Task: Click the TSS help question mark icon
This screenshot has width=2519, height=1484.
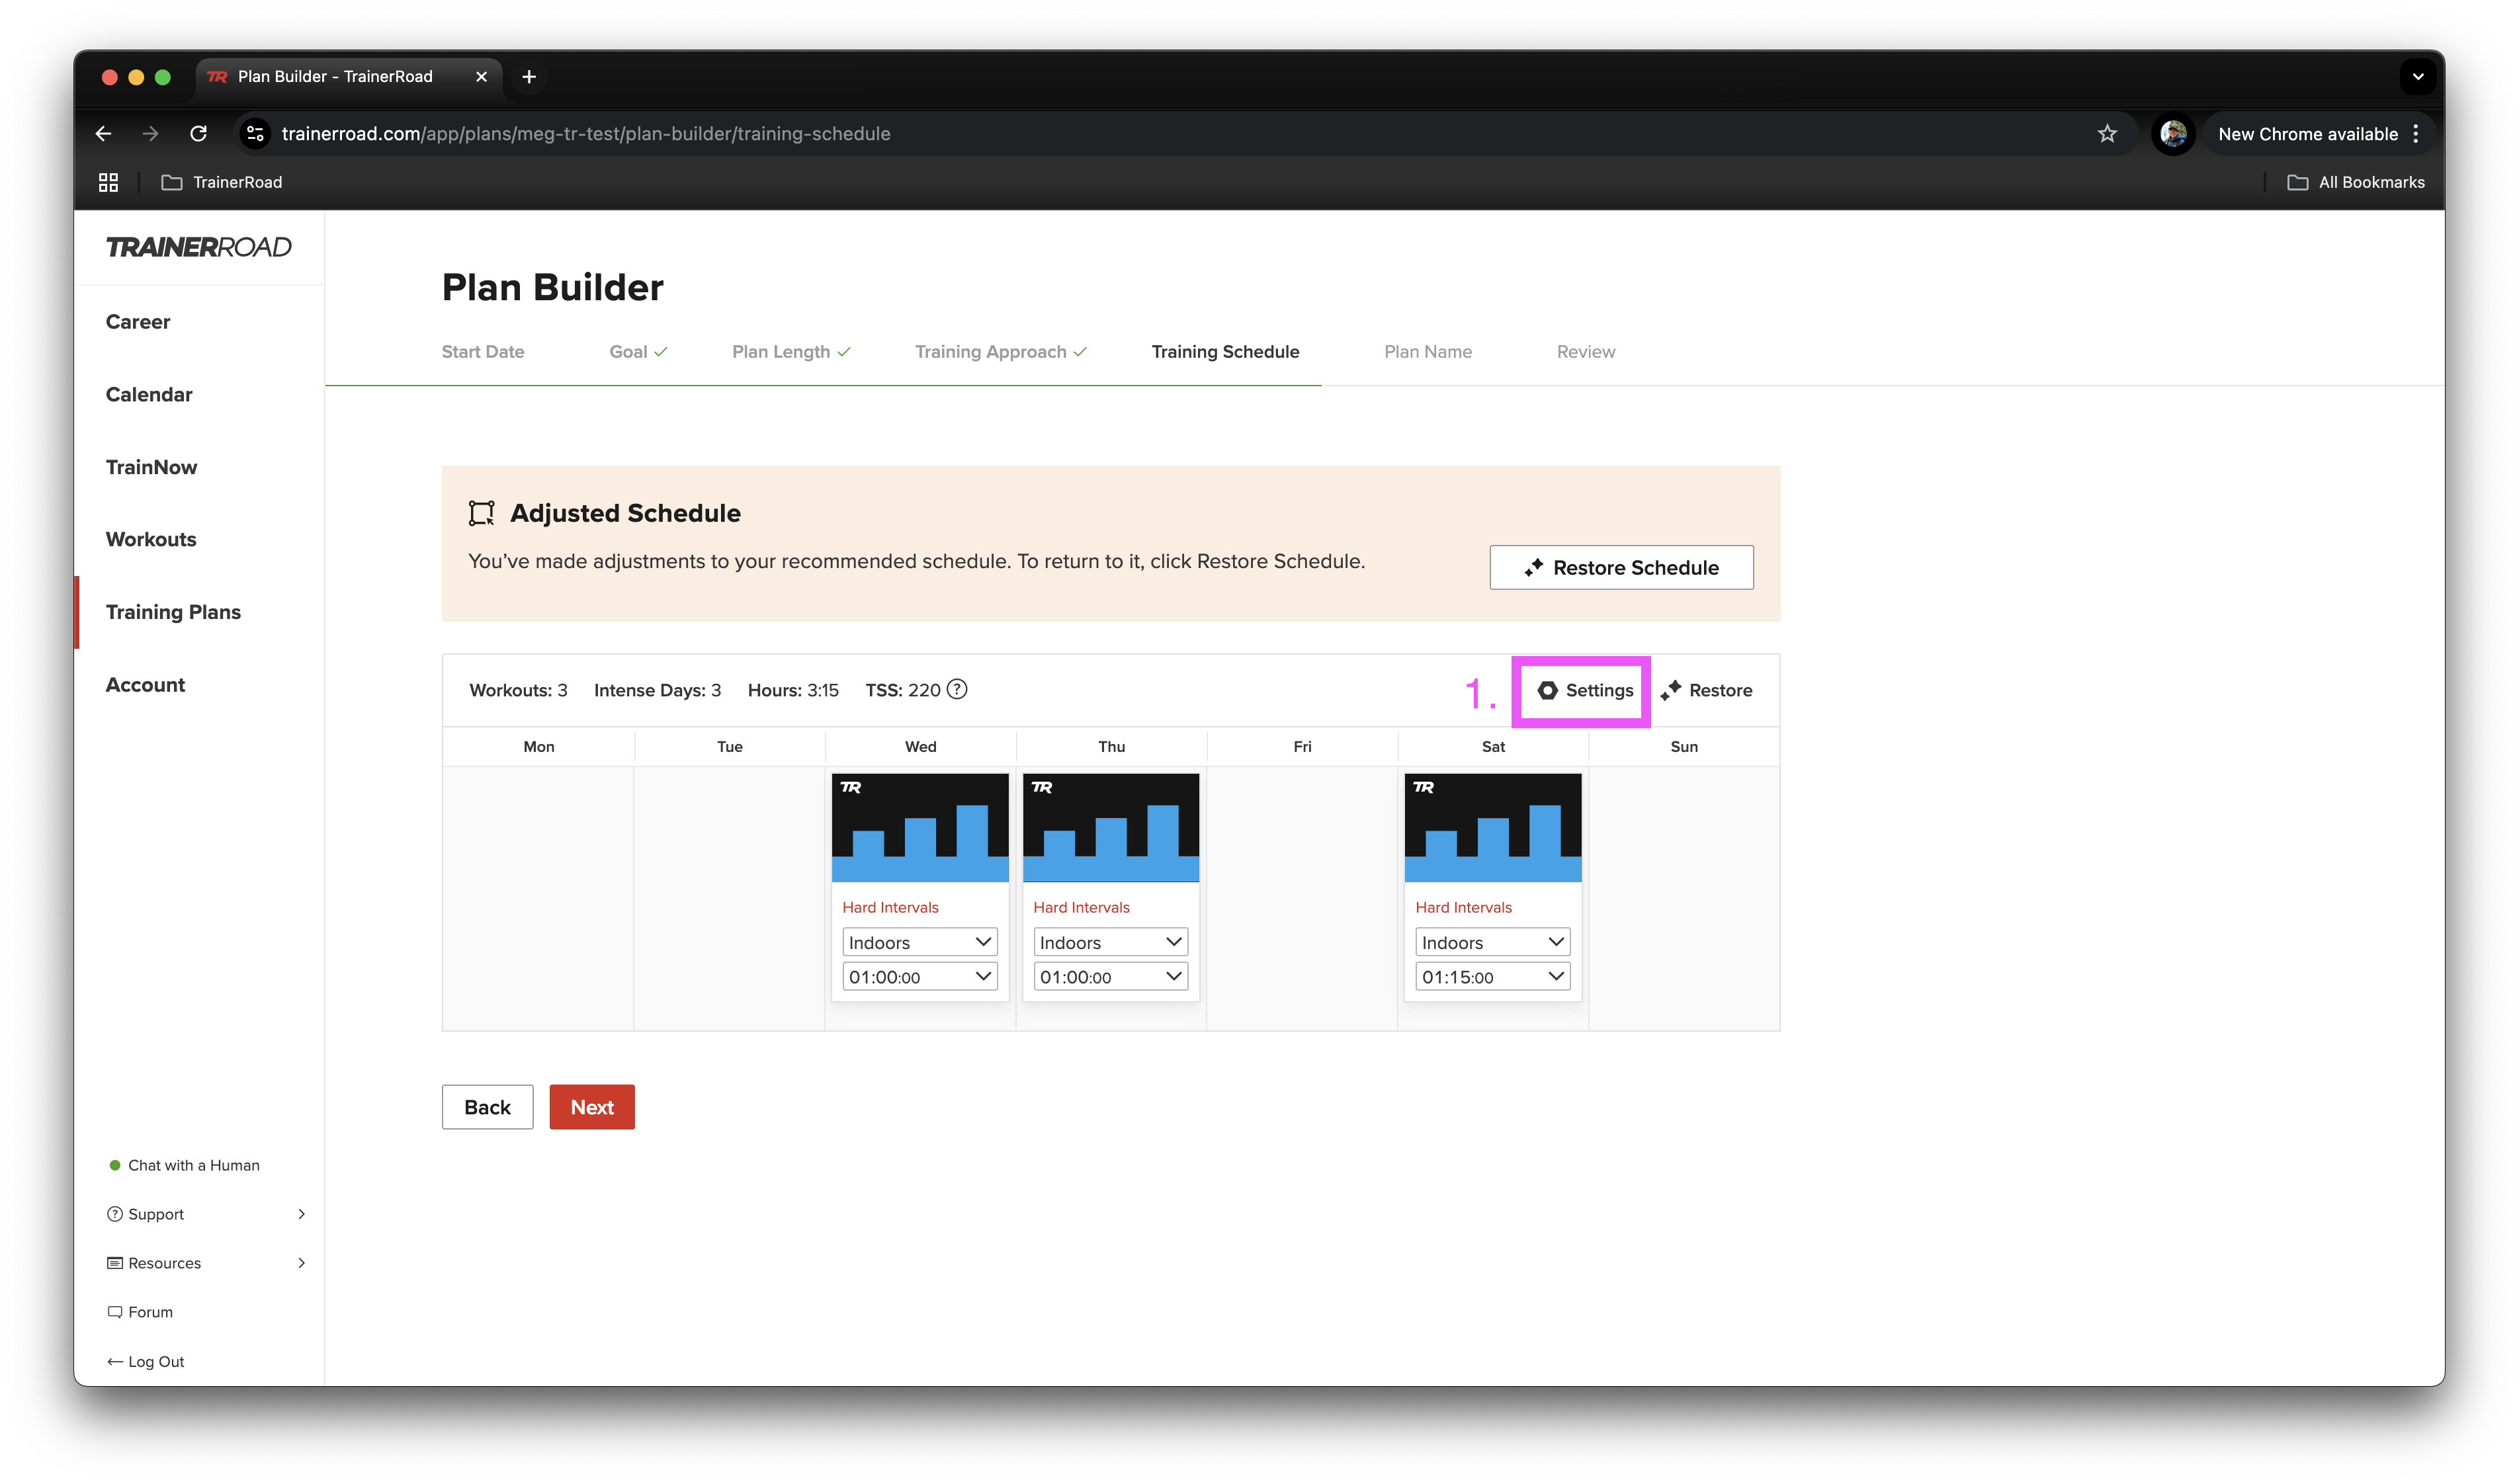Action: click(957, 689)
